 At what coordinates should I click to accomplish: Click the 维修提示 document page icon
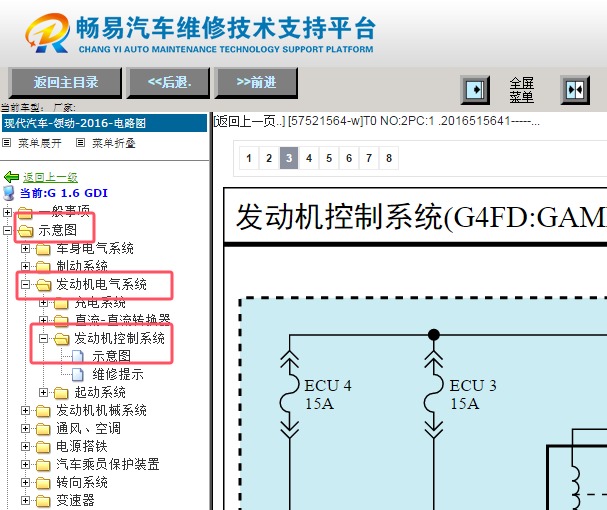pos(78,374)
